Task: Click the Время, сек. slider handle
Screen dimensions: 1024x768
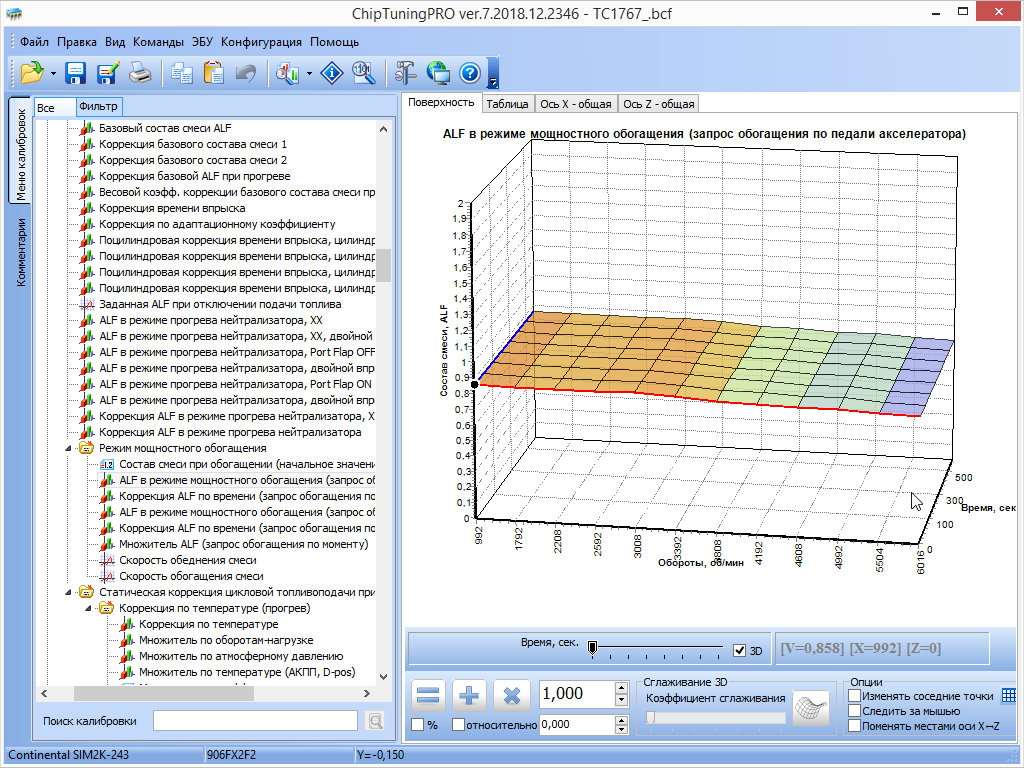Action: 592,648
